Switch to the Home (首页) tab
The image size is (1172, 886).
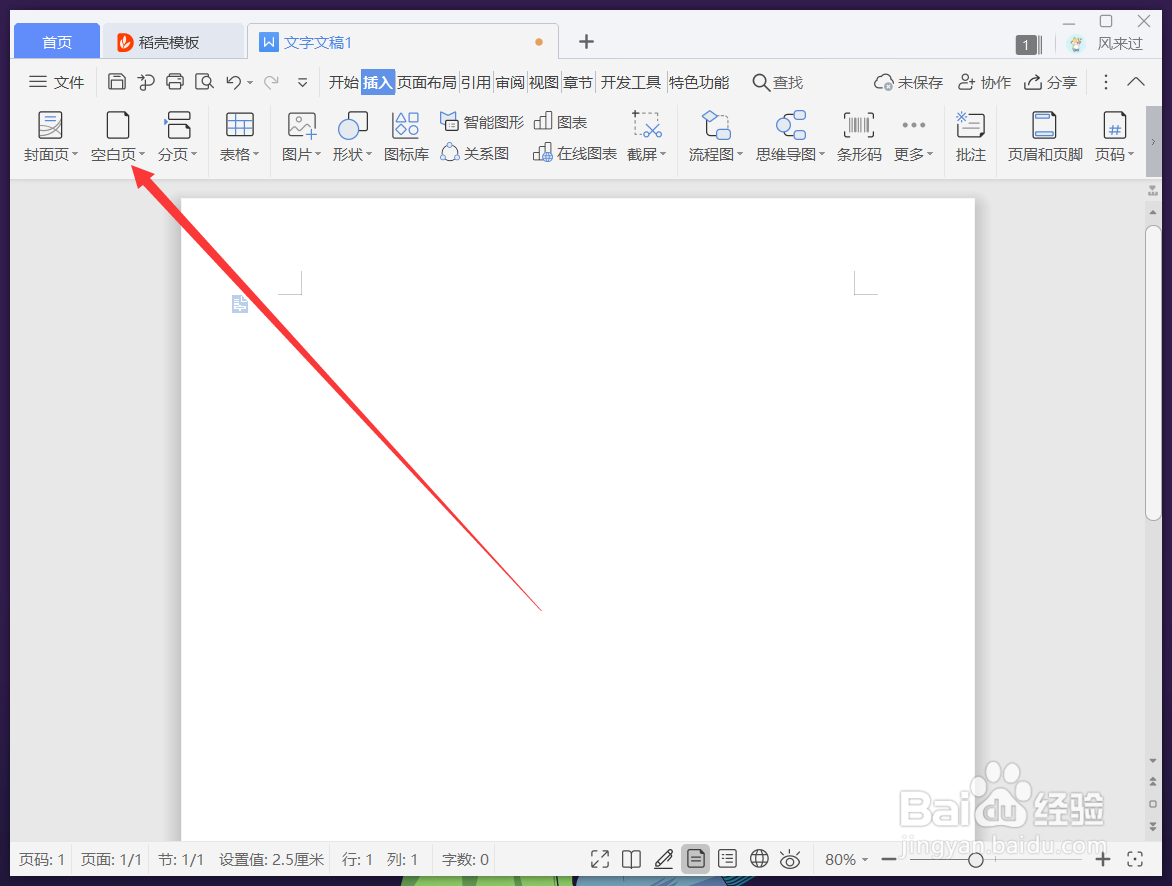pyautogui.click(x=57, y=42)
